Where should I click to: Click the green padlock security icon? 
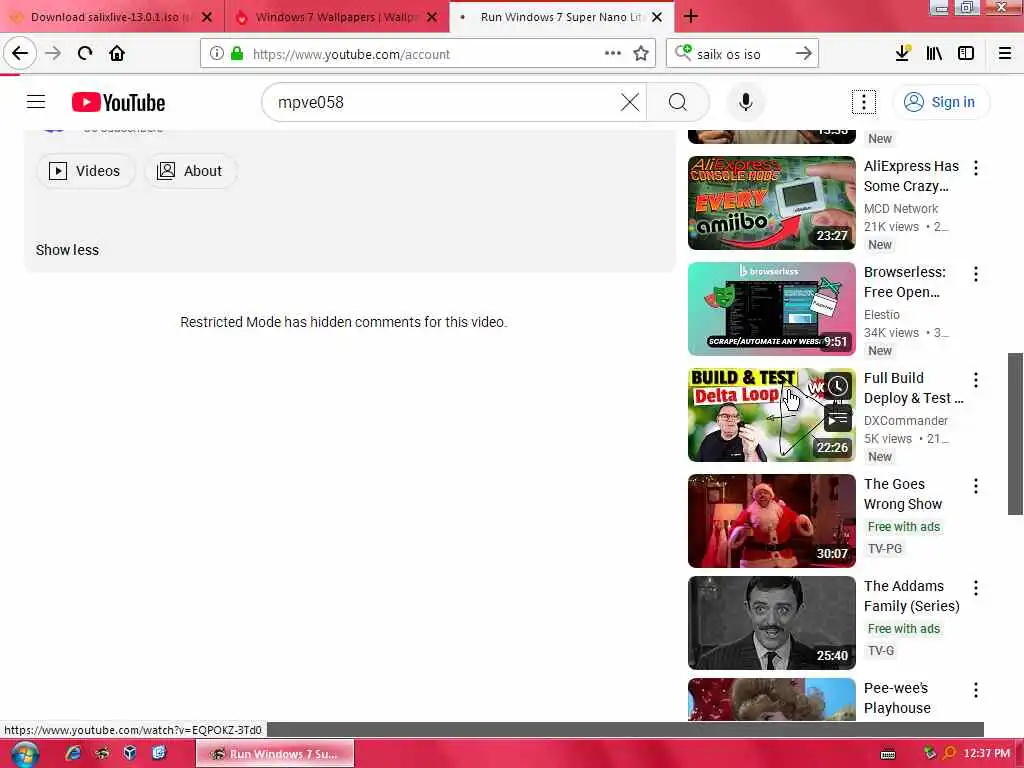237,54
